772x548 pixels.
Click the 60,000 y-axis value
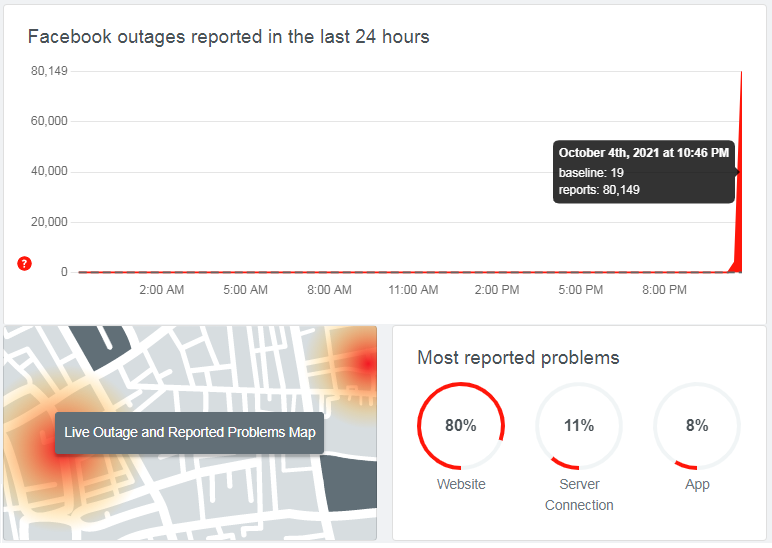pos(49,121)
